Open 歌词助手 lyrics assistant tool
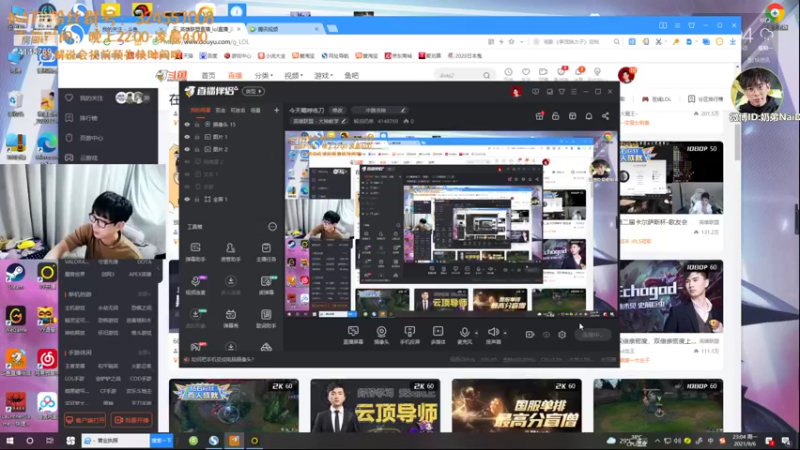800x450 pixels. [x=266, y=318]
